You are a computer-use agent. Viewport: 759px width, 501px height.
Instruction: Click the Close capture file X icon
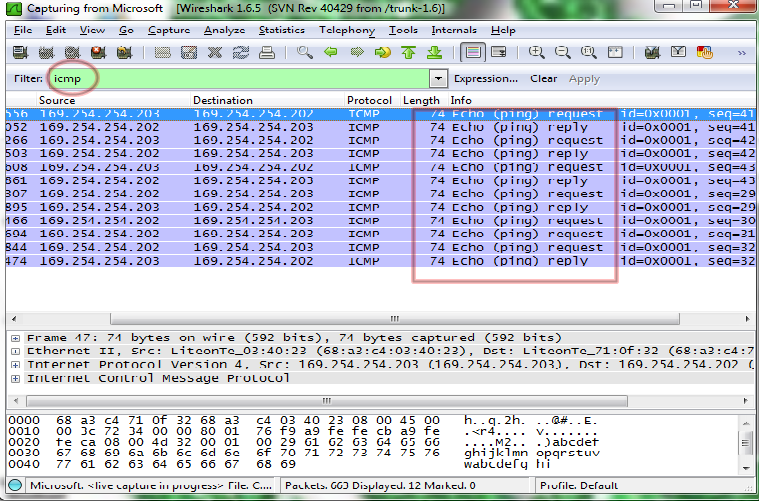(215, 52)
